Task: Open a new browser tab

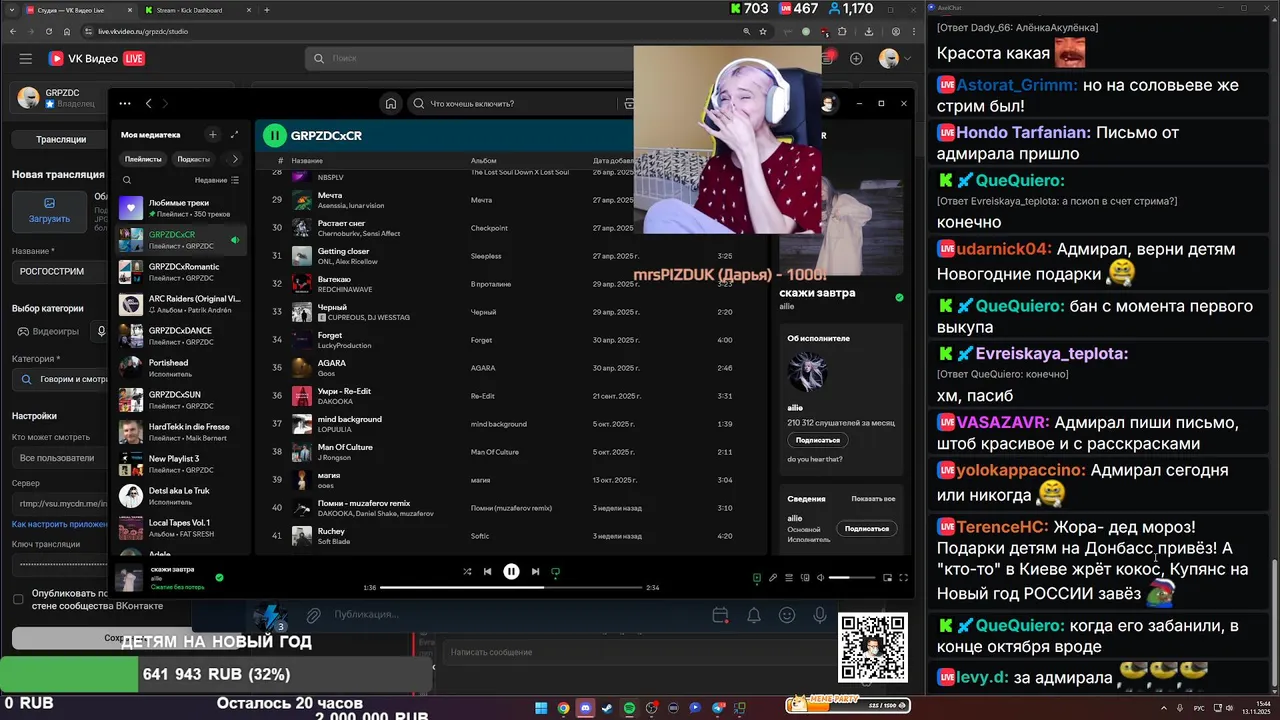Action: pyautogui.click(x=266, y=10)
